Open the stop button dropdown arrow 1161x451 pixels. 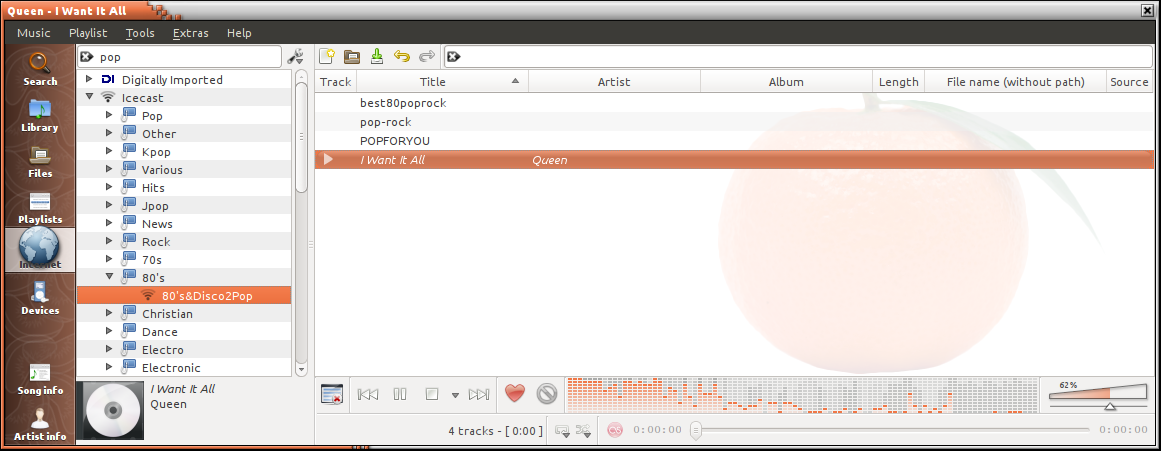(455, 395)
